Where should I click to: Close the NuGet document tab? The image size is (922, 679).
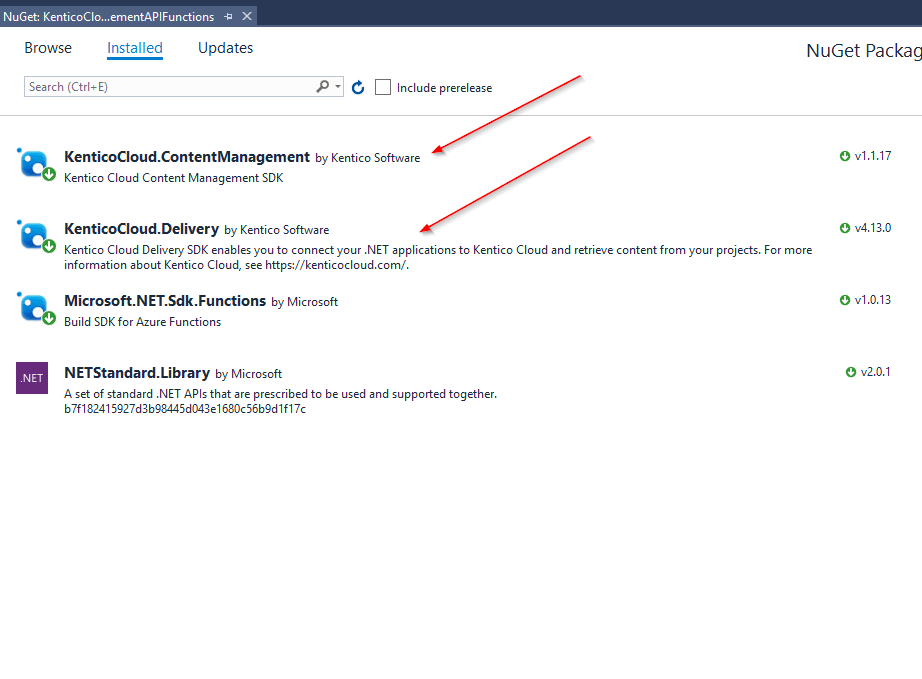[246, 17]
